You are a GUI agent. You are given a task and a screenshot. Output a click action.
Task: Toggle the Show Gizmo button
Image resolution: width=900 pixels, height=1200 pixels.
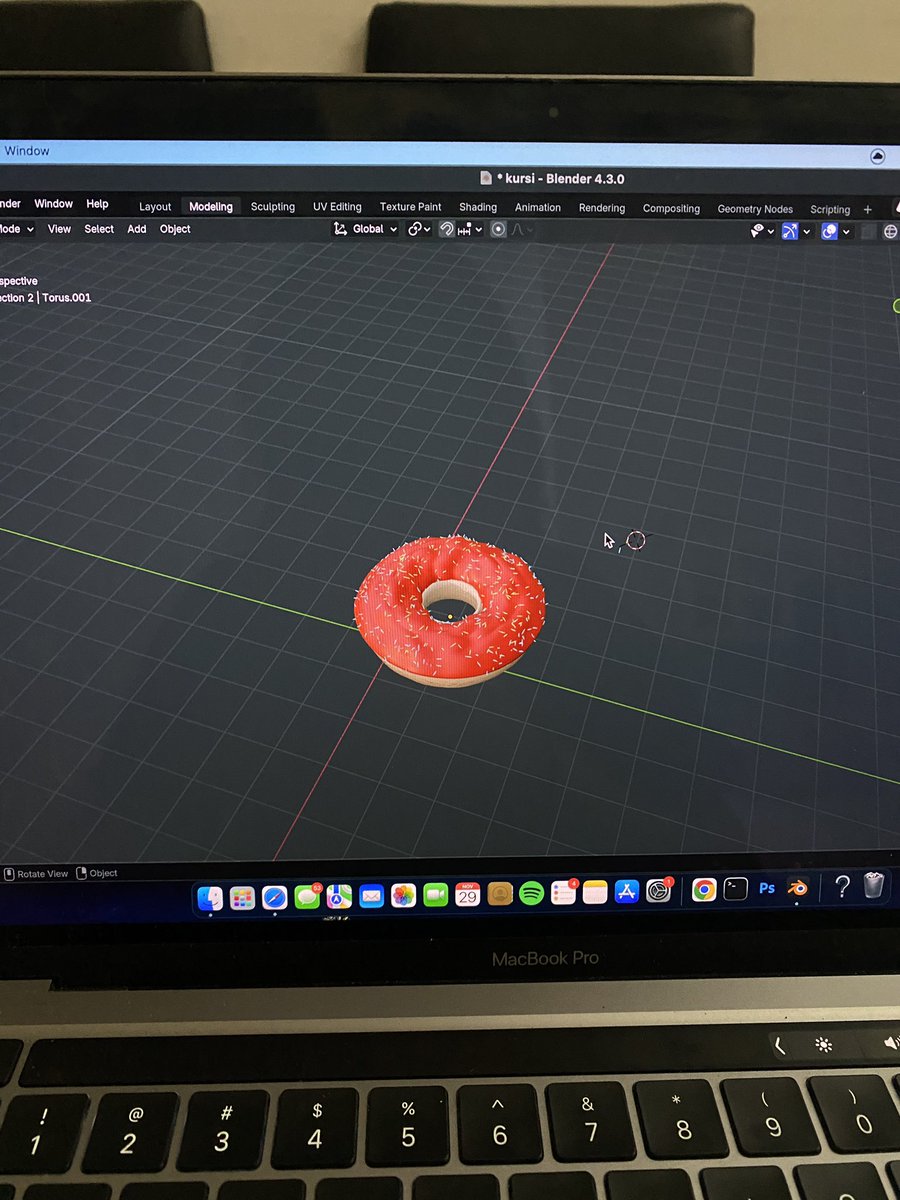(790, 231)
